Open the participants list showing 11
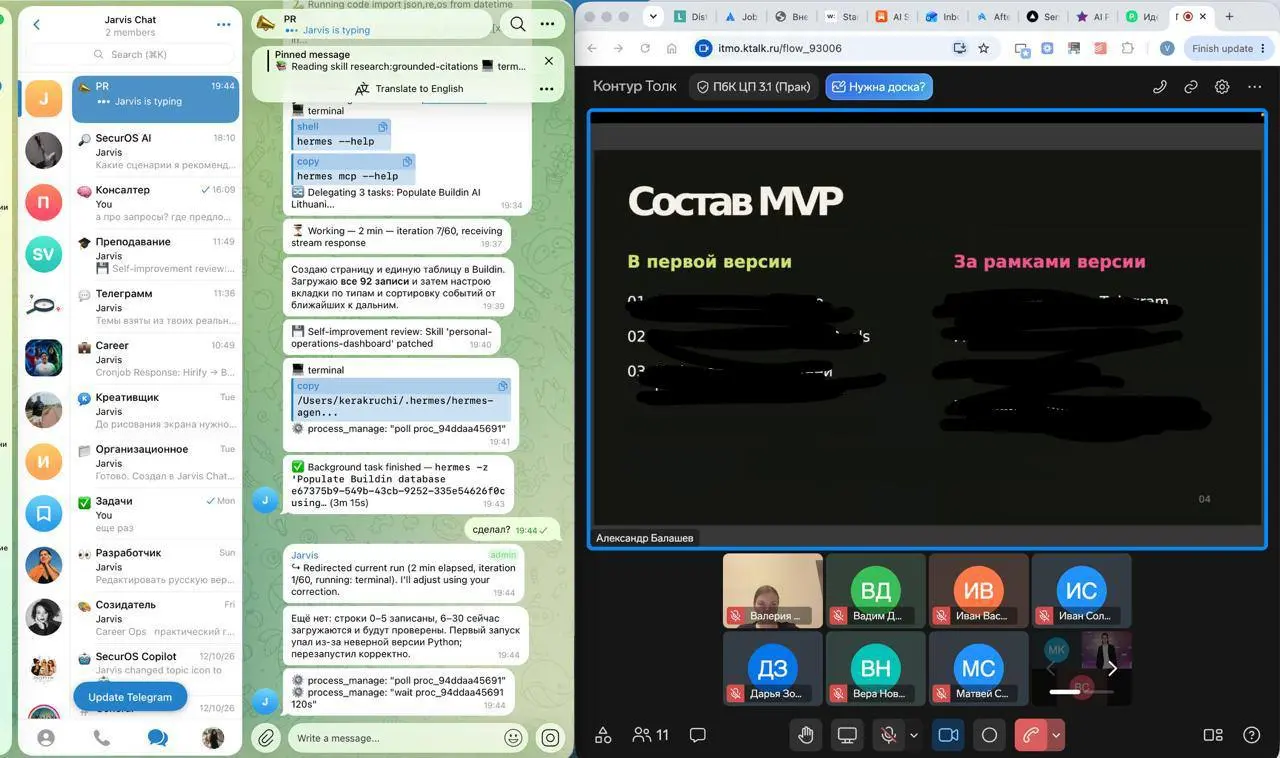1280x758 pixels. pyautogui.click(x=651, y=735)
